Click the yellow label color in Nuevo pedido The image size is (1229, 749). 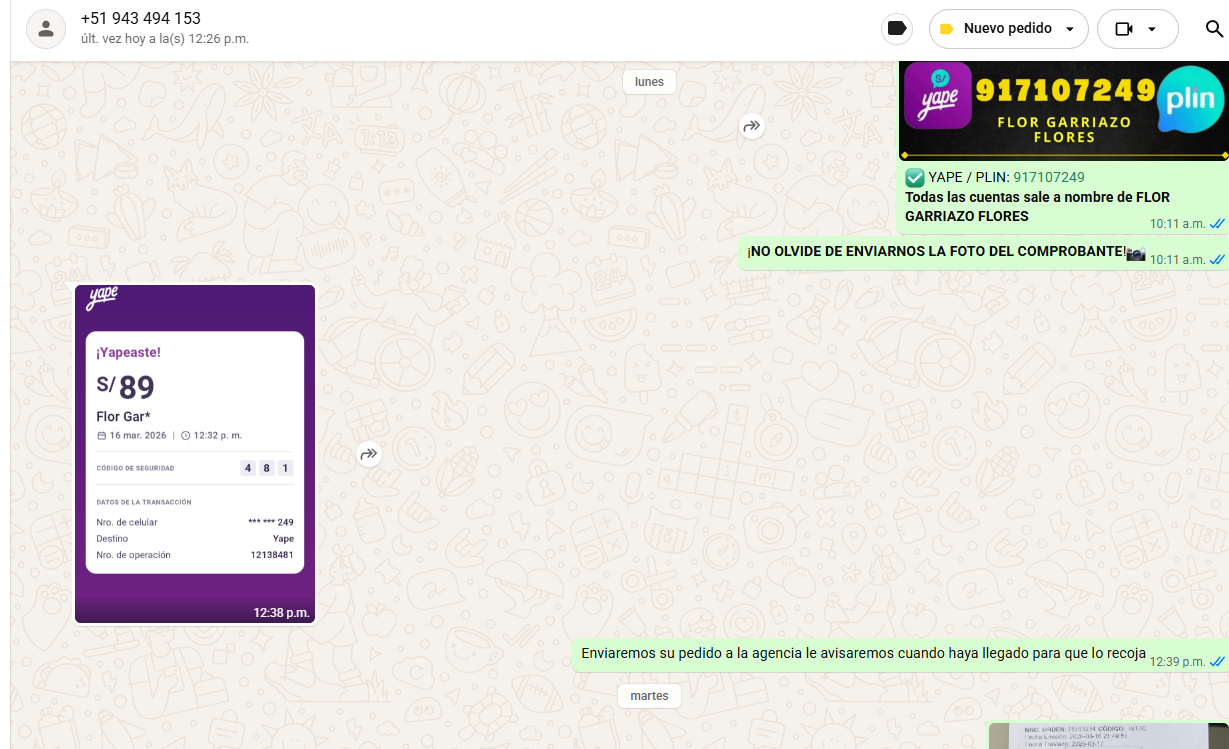(x=946, y=29)
